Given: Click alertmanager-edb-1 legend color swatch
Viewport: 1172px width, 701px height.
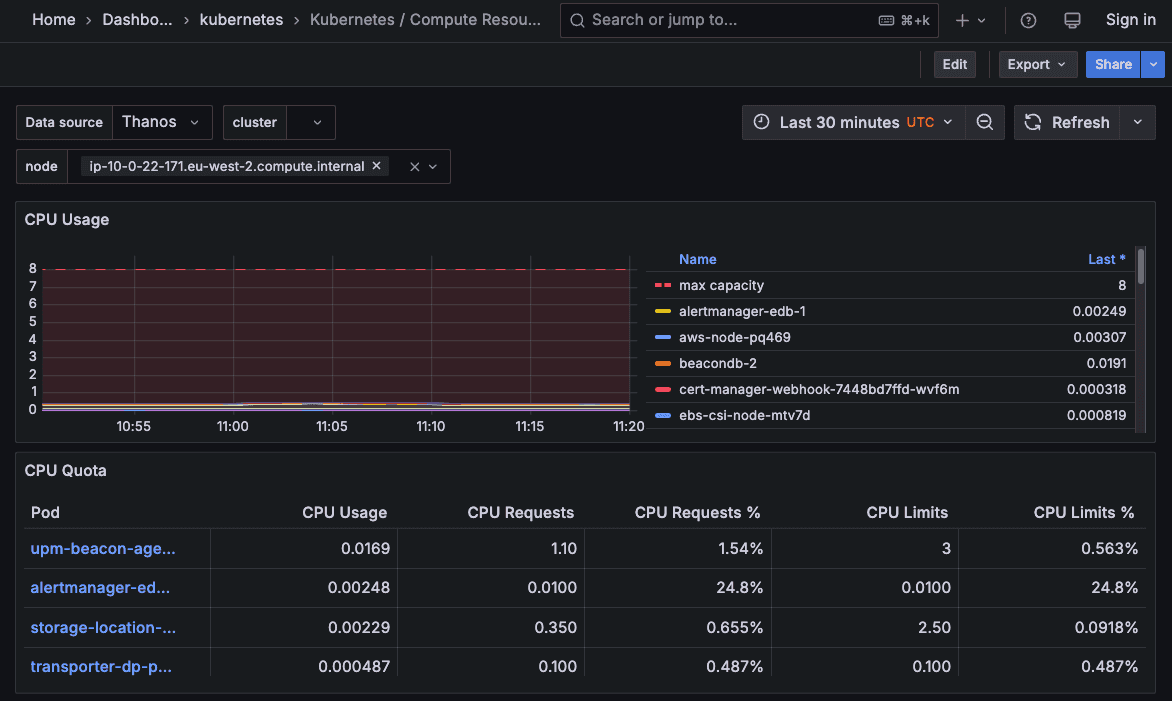Looking at the screenshot, I should tap(662, 311).
